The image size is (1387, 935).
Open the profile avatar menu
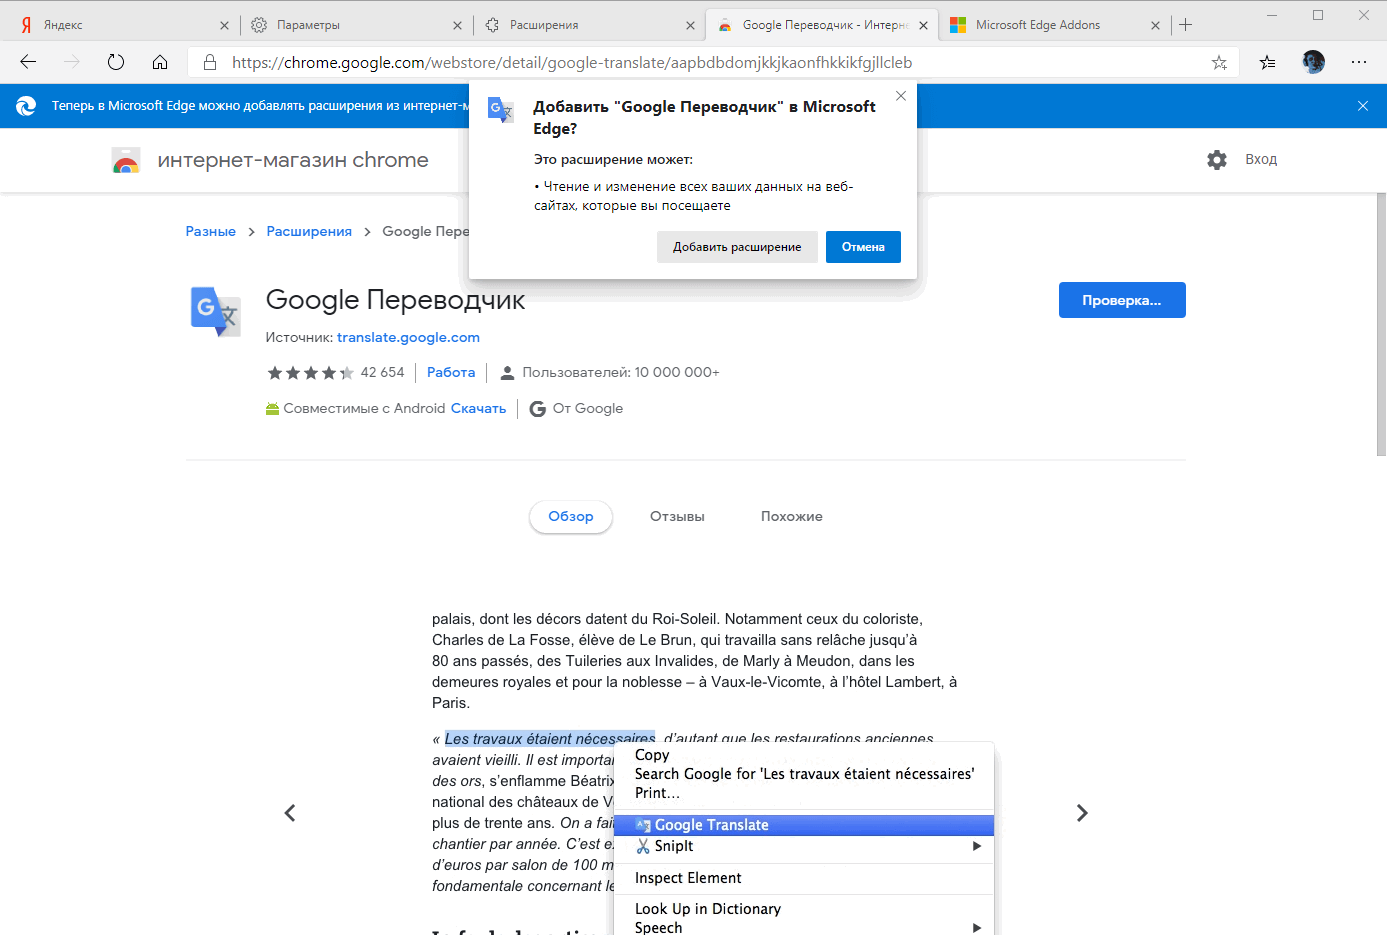[x=1313, y=62]
